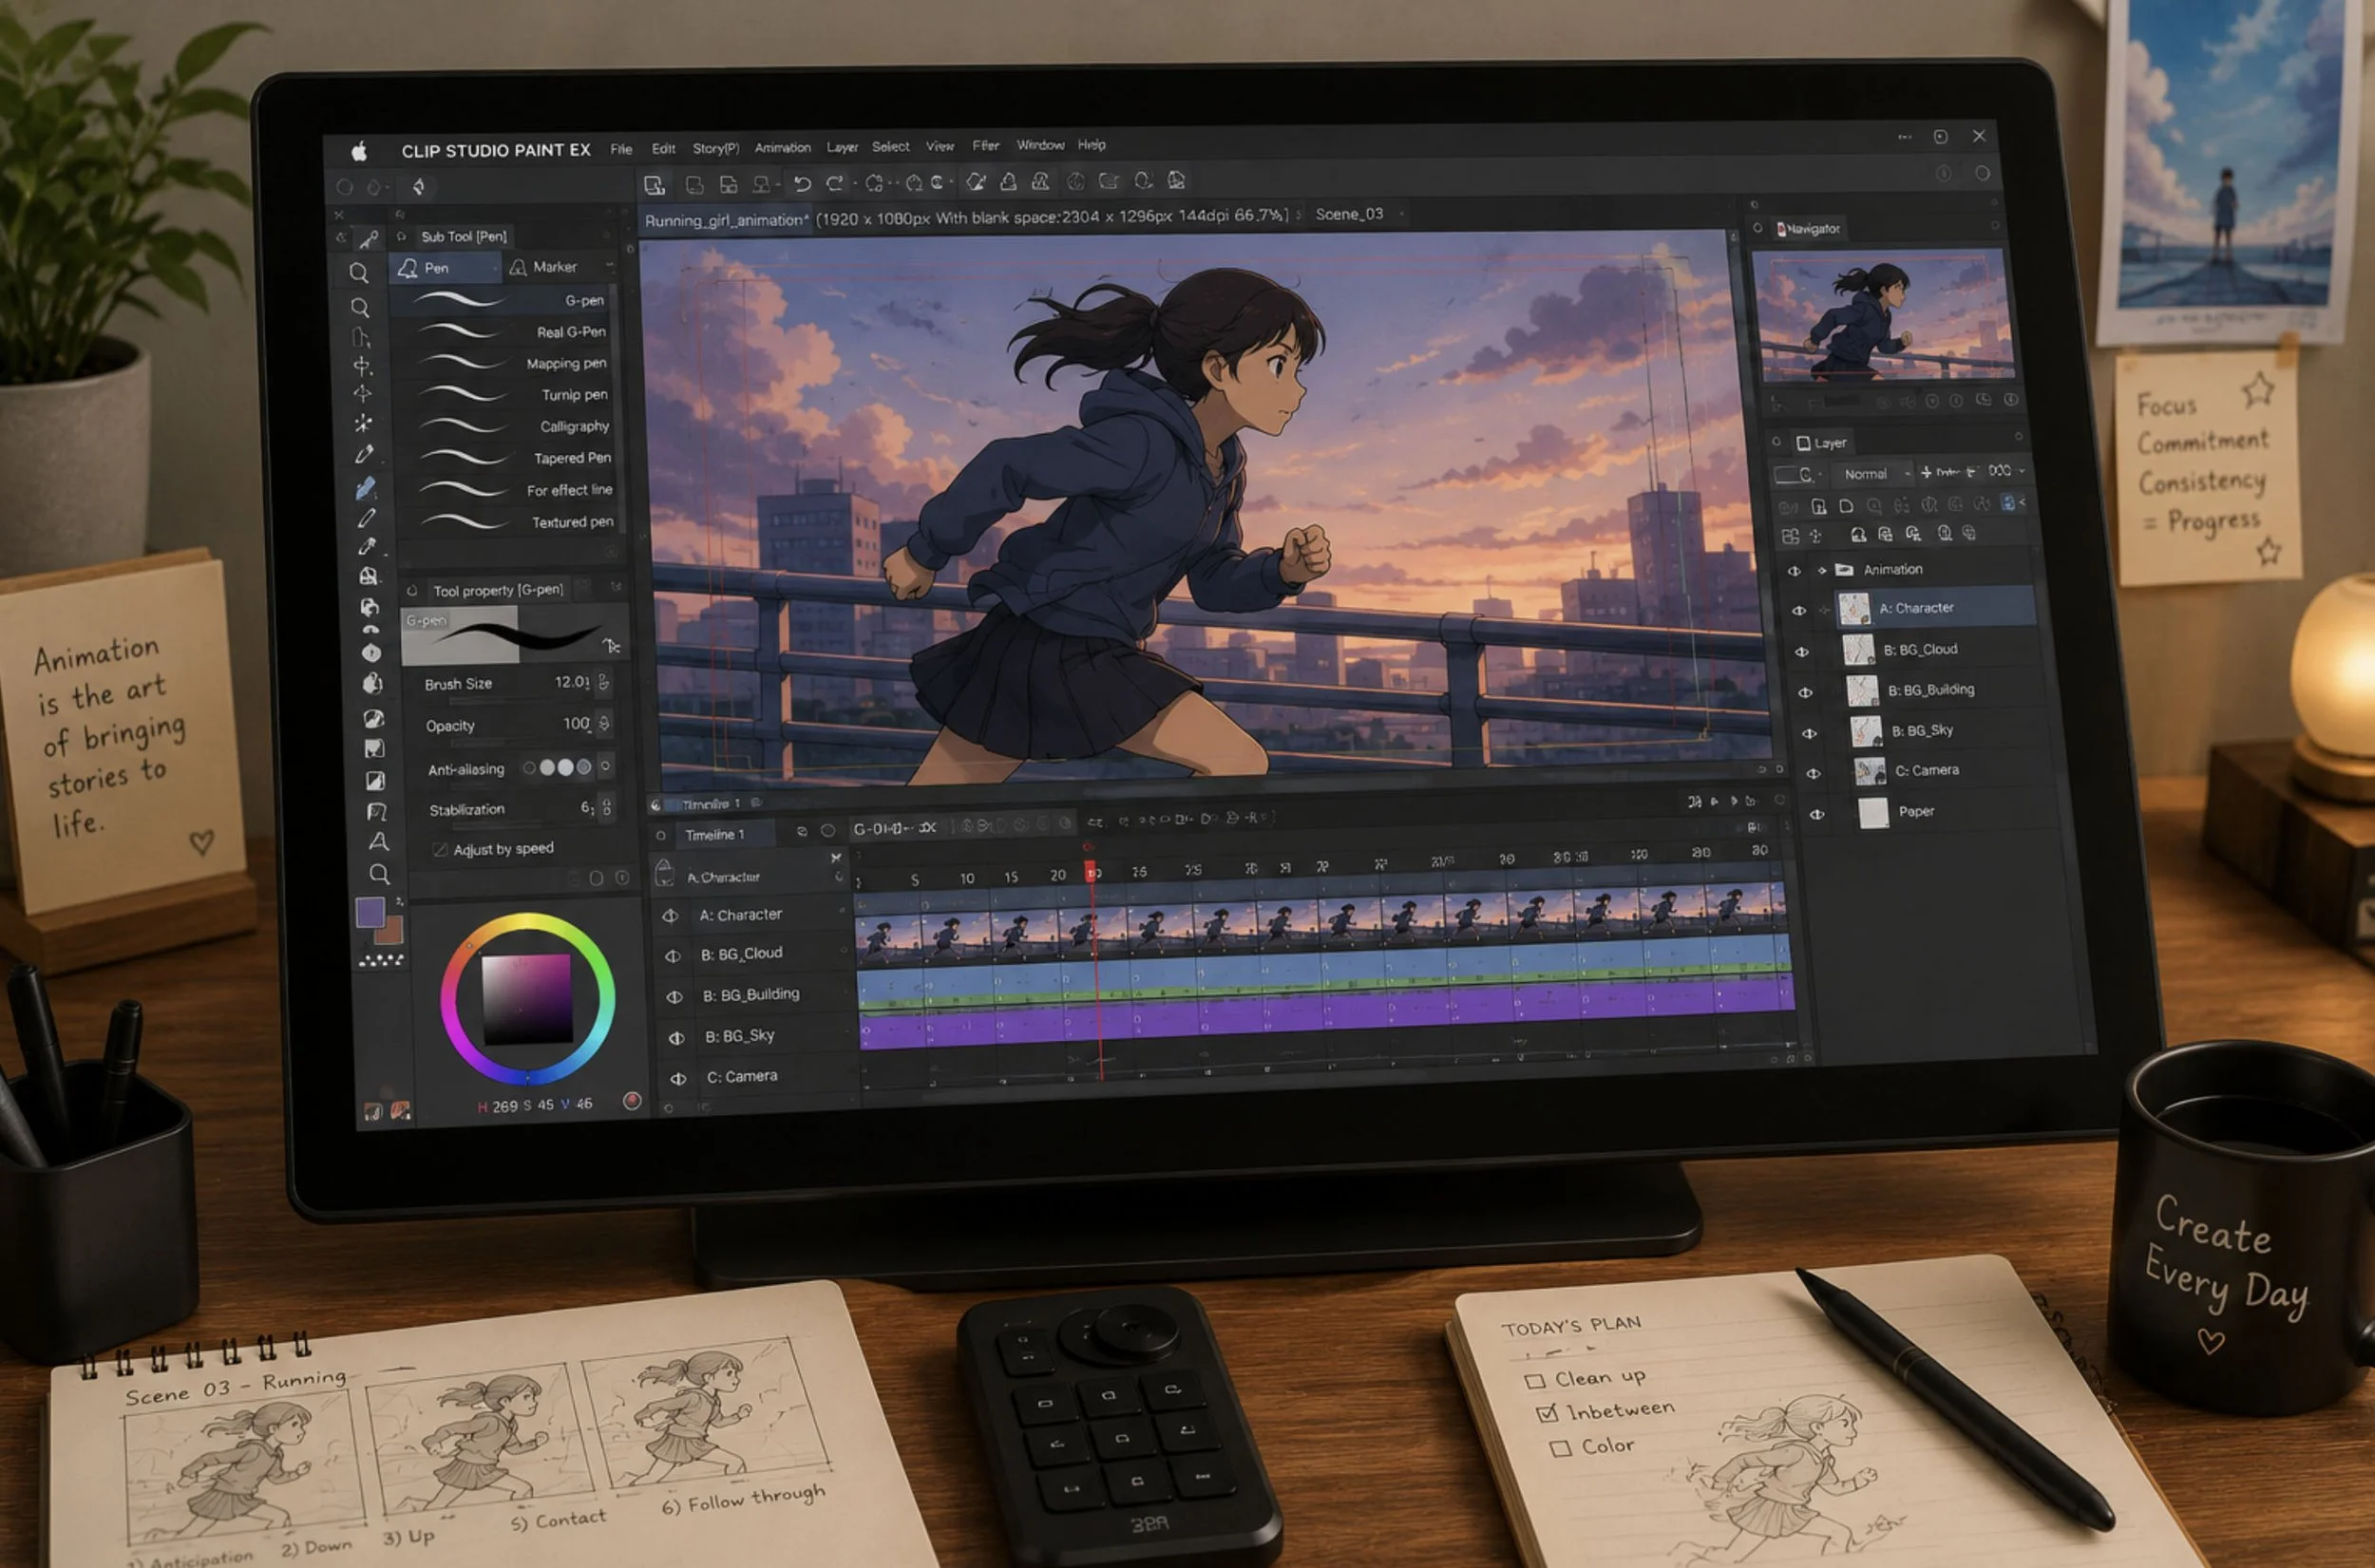This screenshot has width=2375, height=1568.
Task: Enable the Adjust by speed checkbox
Action: point(439,850)
